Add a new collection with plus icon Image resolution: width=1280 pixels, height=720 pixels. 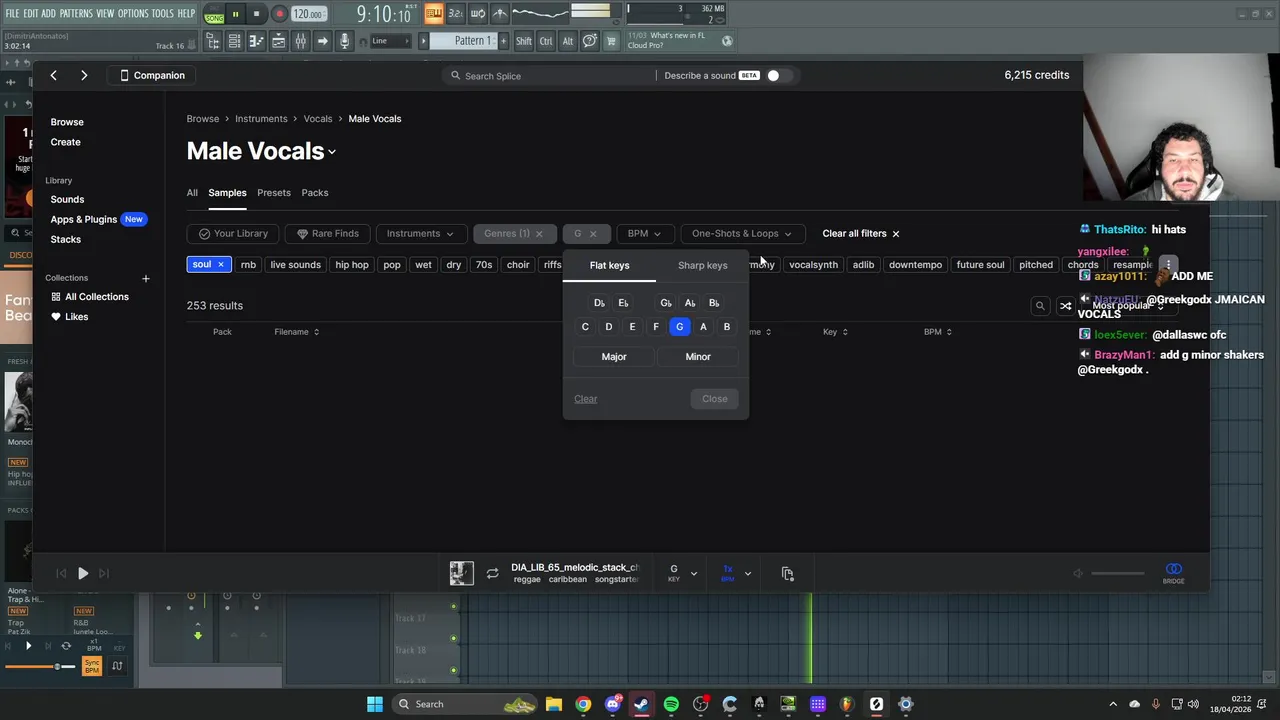(x=146, y=278)
